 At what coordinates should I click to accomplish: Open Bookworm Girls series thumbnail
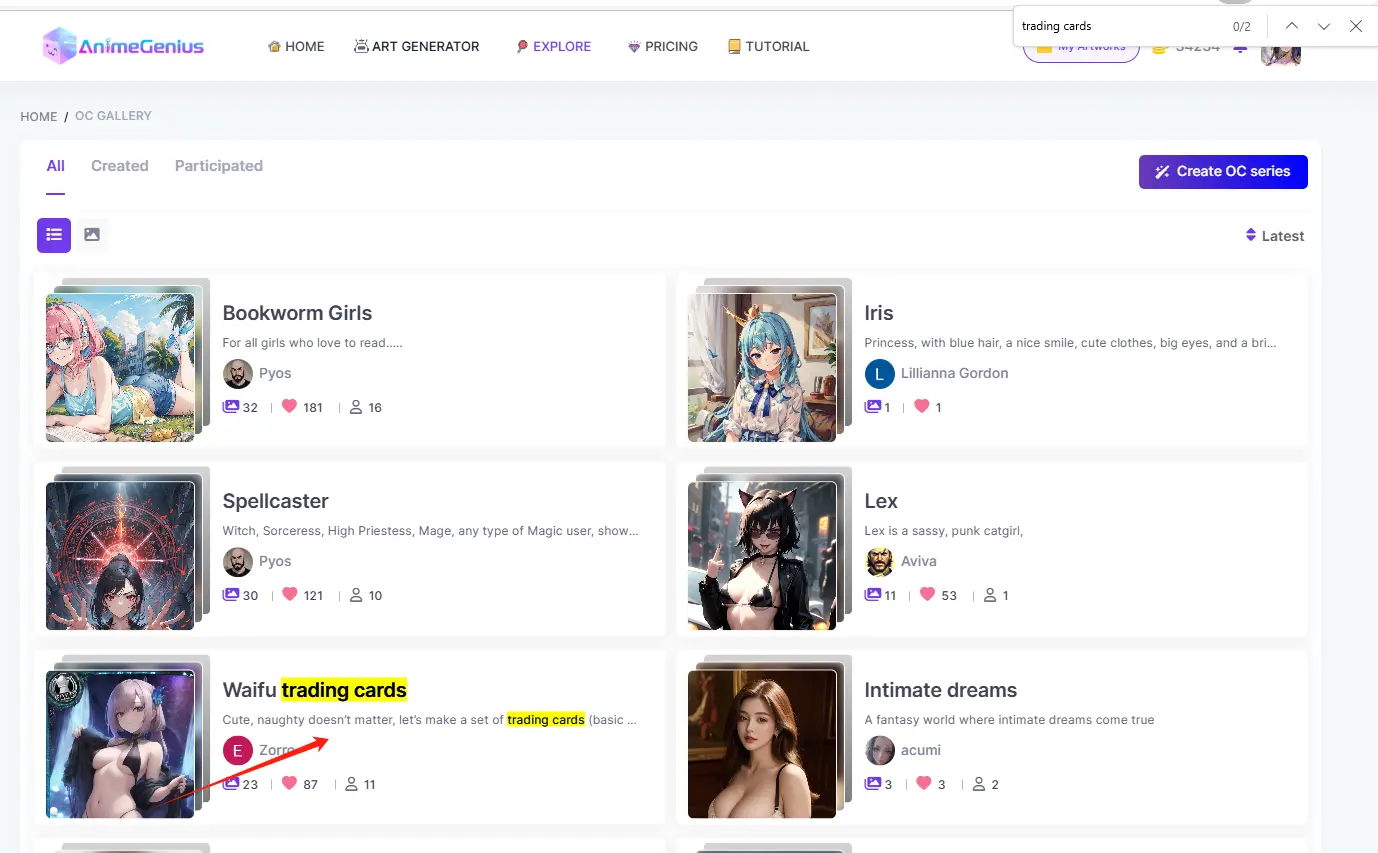(120, 367)
